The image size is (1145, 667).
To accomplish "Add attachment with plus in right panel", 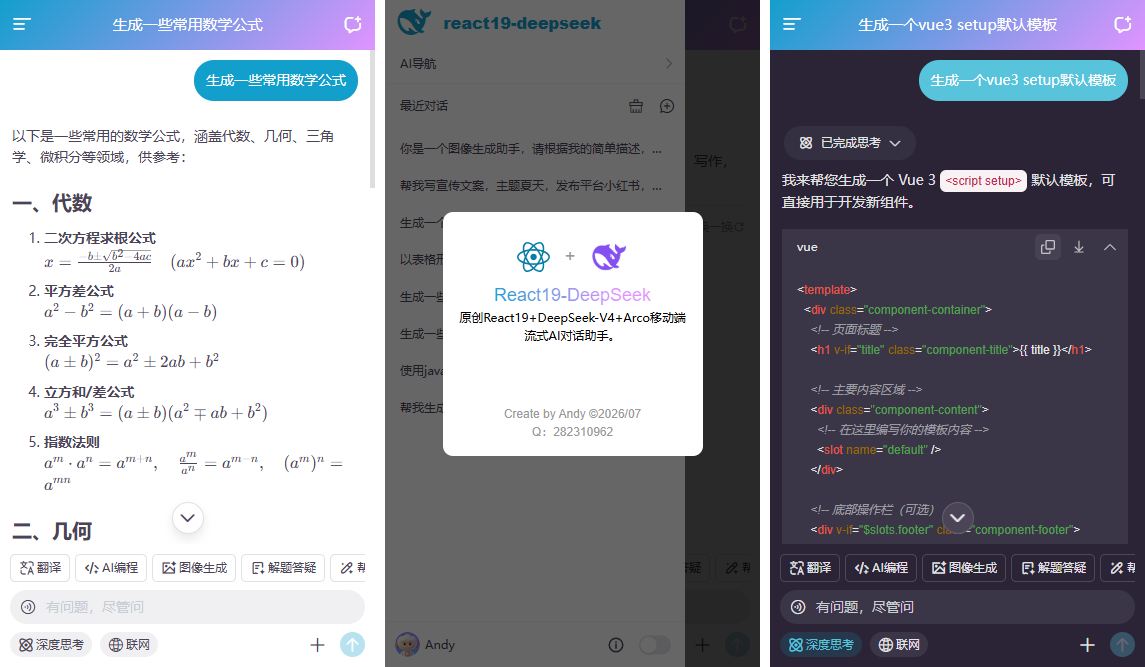I will [1087, 644].
